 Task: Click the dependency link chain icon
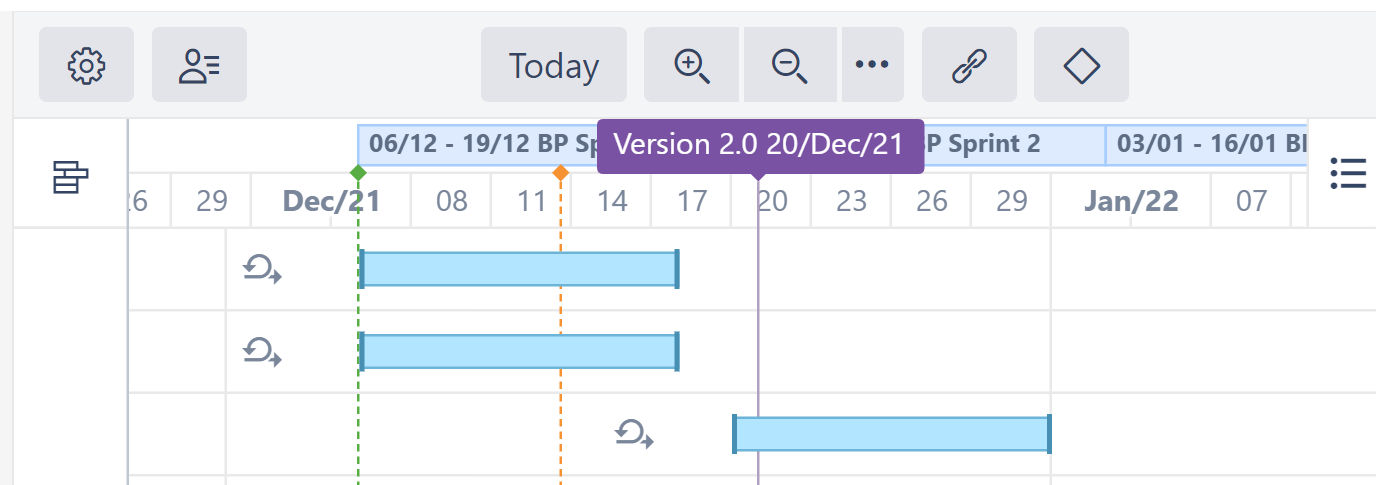(968, 65)
